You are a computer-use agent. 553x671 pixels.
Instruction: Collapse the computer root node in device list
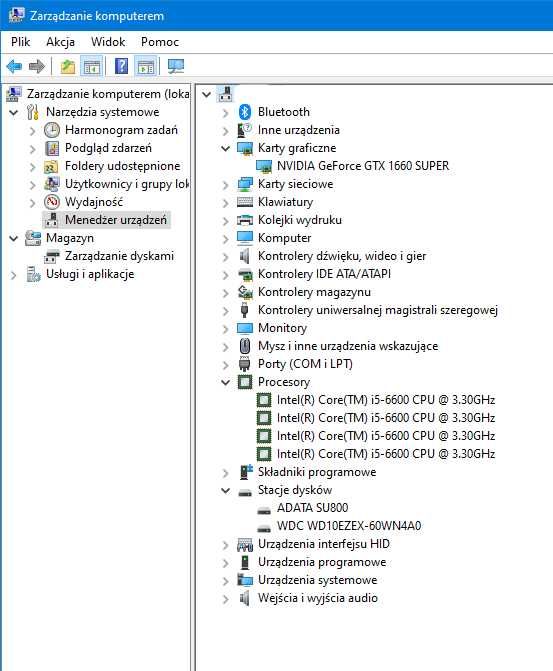pyautogui.click(x=207, y=94)
